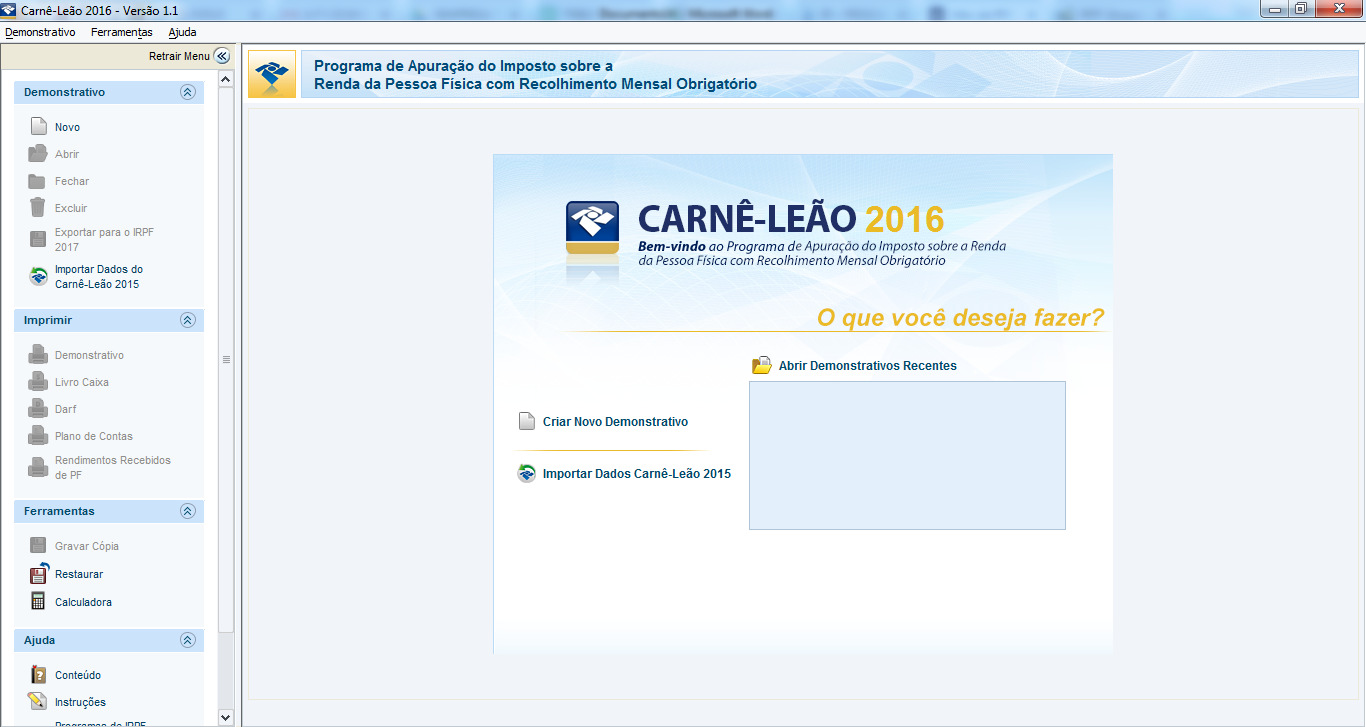Click the recent demonstrativos list box
Screen dimensions: 1366x727
[x=907, y=455]
